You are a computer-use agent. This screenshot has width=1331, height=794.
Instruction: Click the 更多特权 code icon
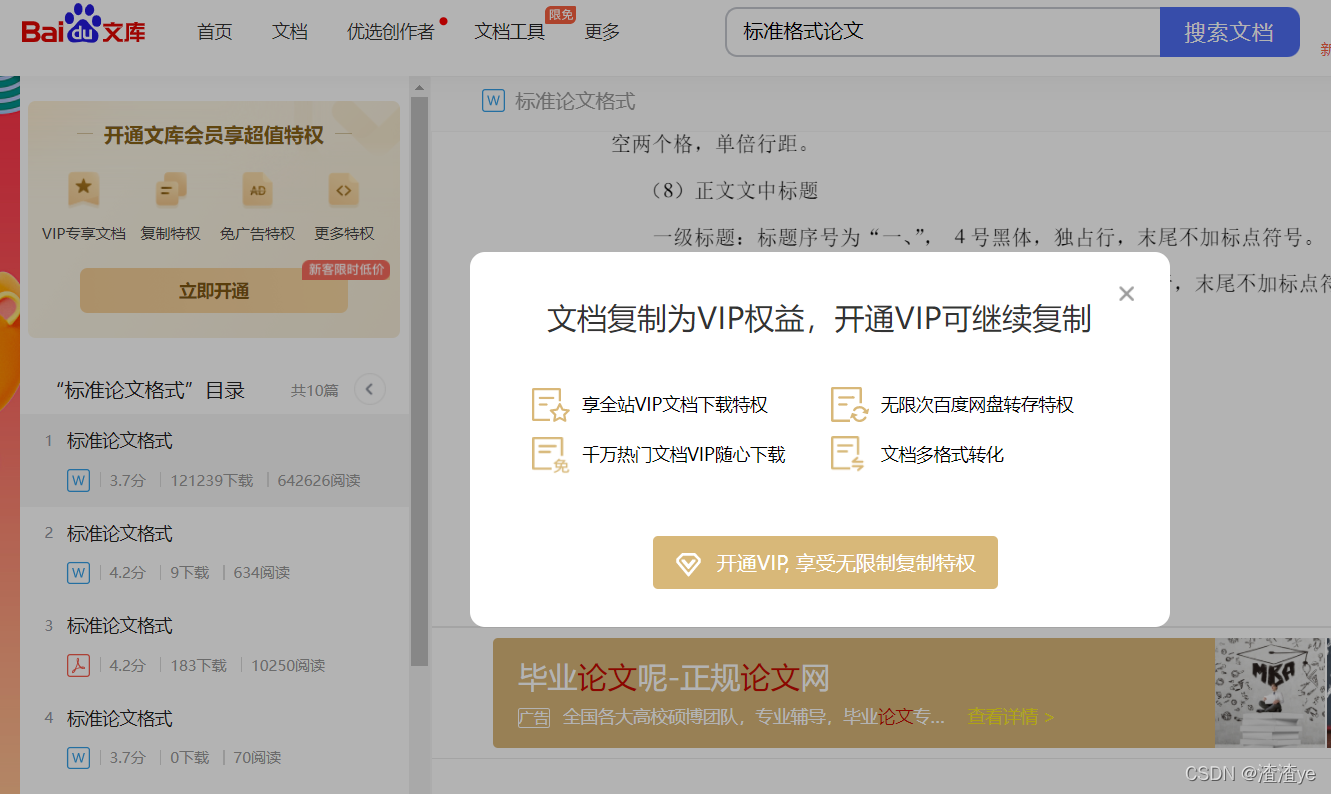(x=344, y=189)
